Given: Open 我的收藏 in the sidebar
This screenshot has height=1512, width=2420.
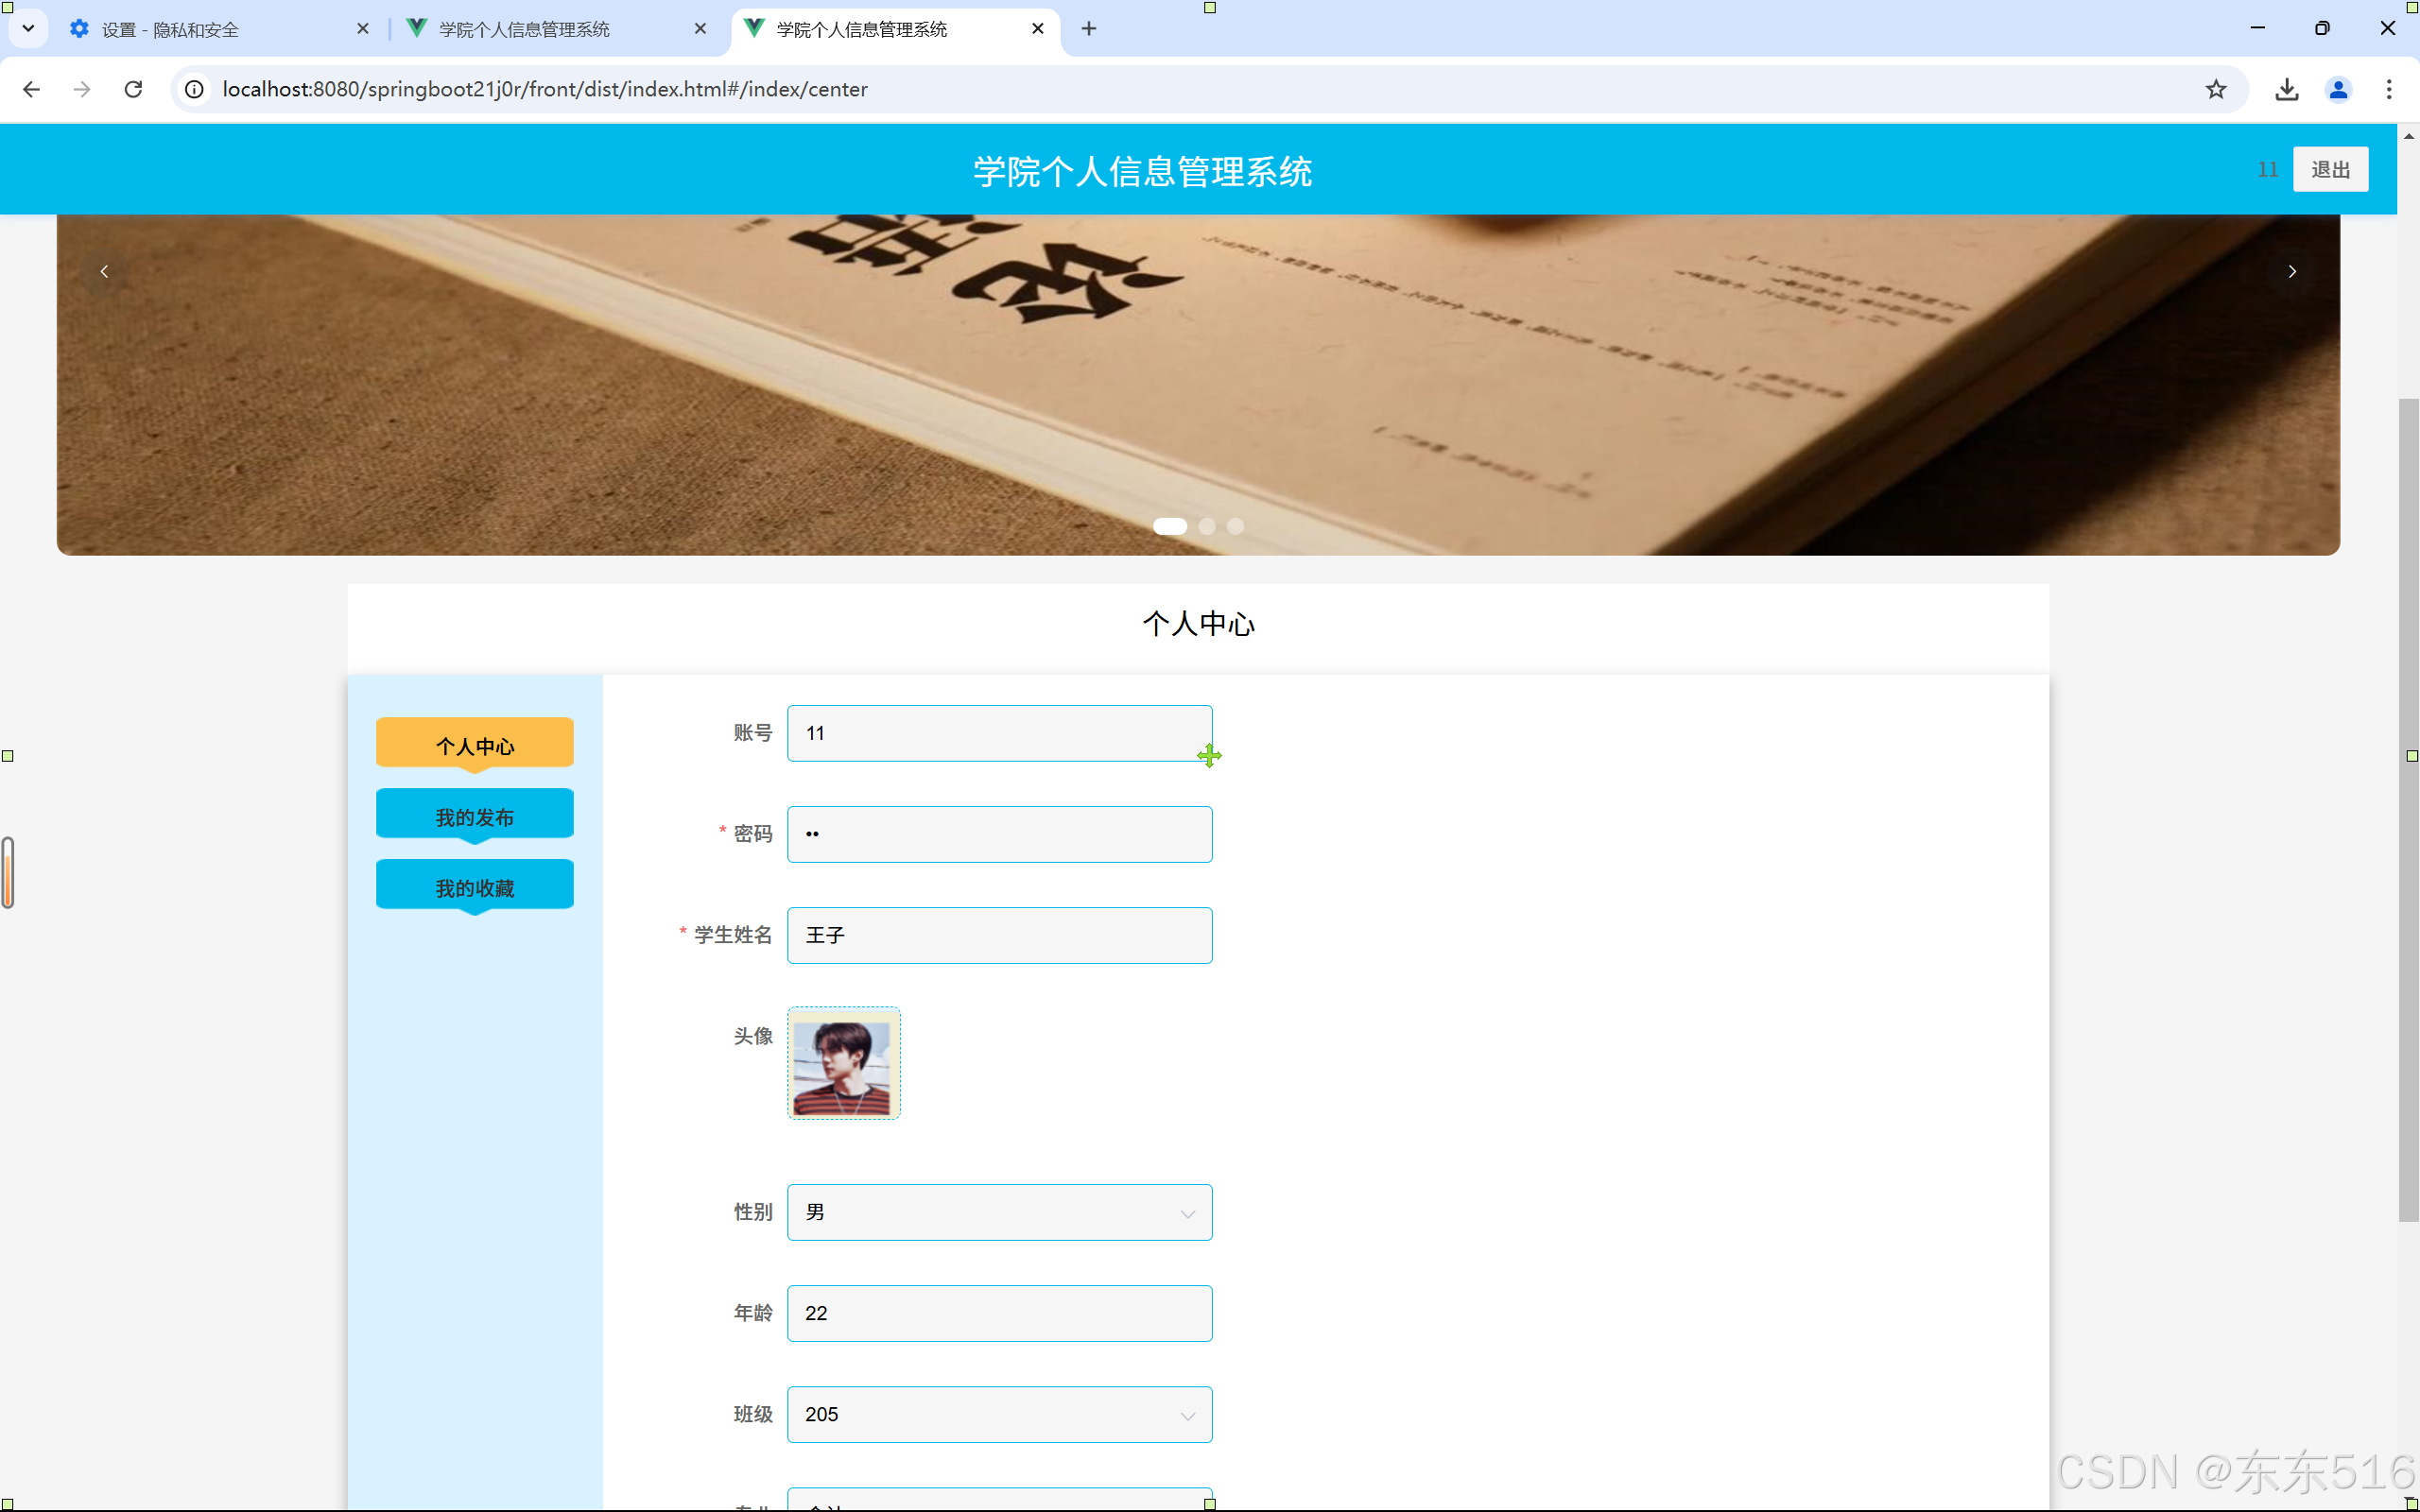Looking at the screenshot, I should (474, 888).
